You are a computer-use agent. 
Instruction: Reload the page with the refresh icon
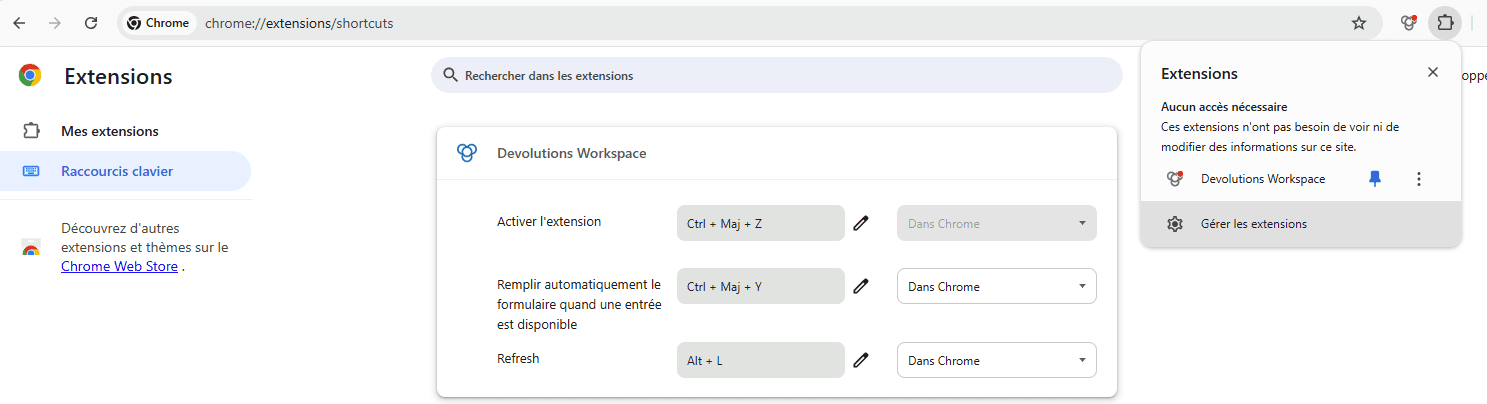(x=91, y=23)
